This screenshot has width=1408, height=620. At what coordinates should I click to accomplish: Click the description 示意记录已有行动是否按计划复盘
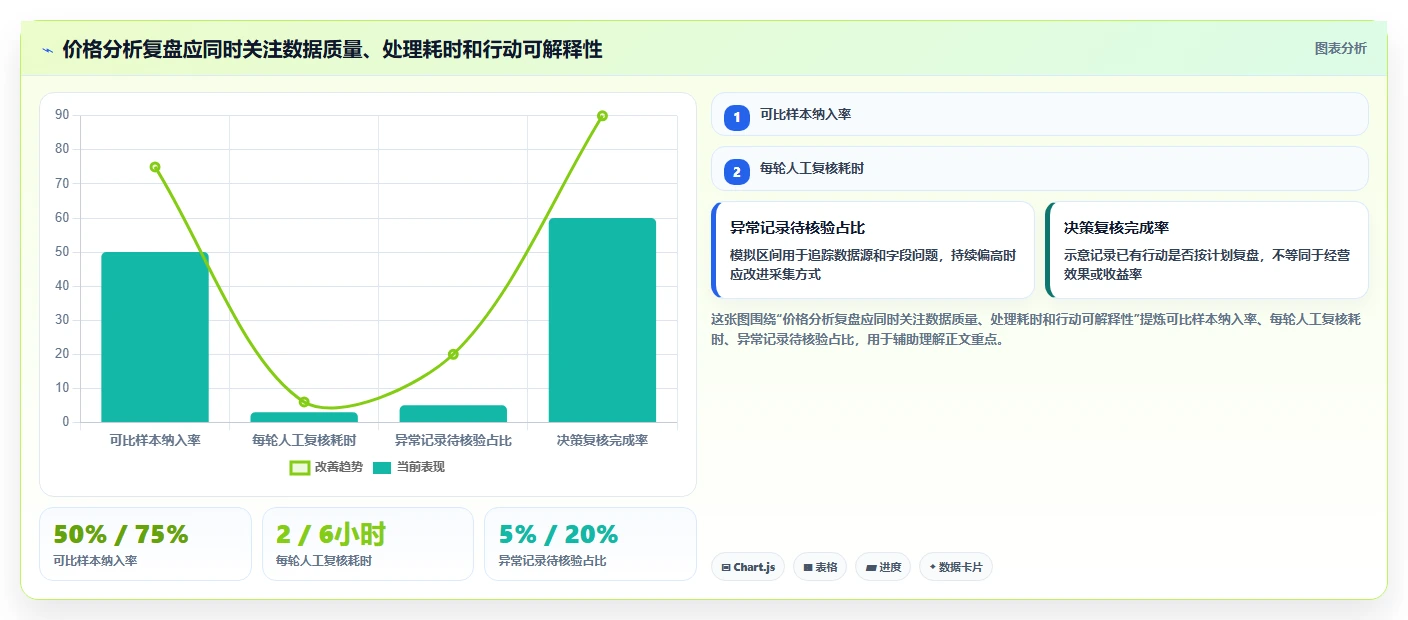click(1207, 265)
